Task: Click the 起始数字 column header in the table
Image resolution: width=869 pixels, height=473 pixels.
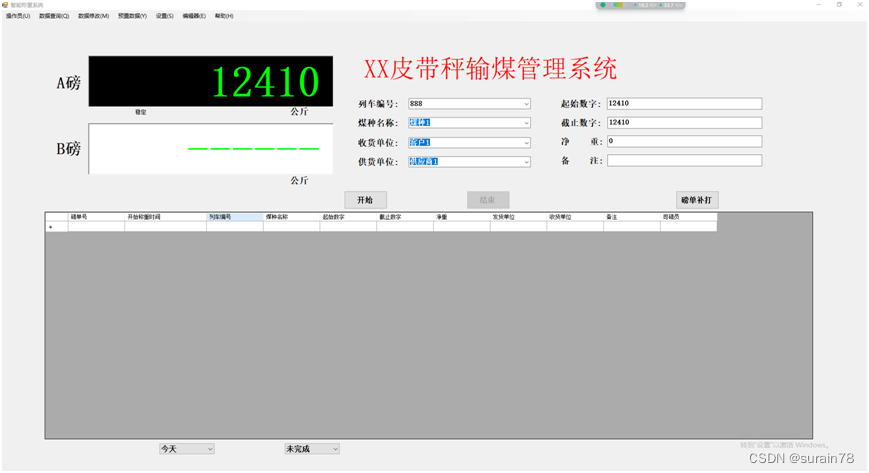Action: click(348, 217)
